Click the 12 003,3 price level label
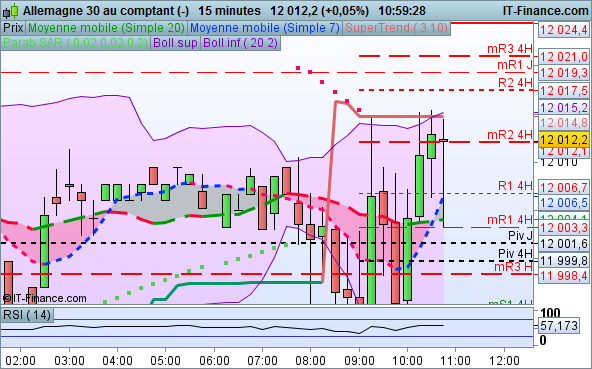This screenshot has width=592, height=369. pos(564,228)
